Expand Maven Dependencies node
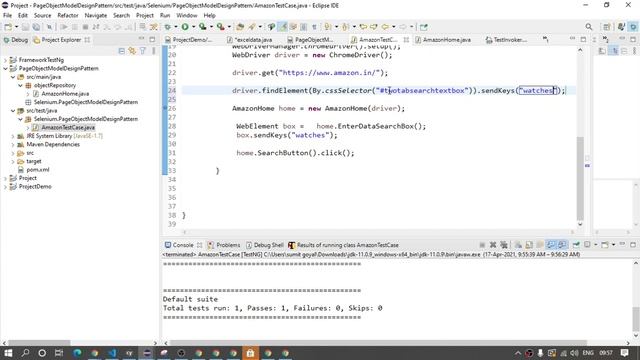The image size is (640, 360). [x=13, y=144]
